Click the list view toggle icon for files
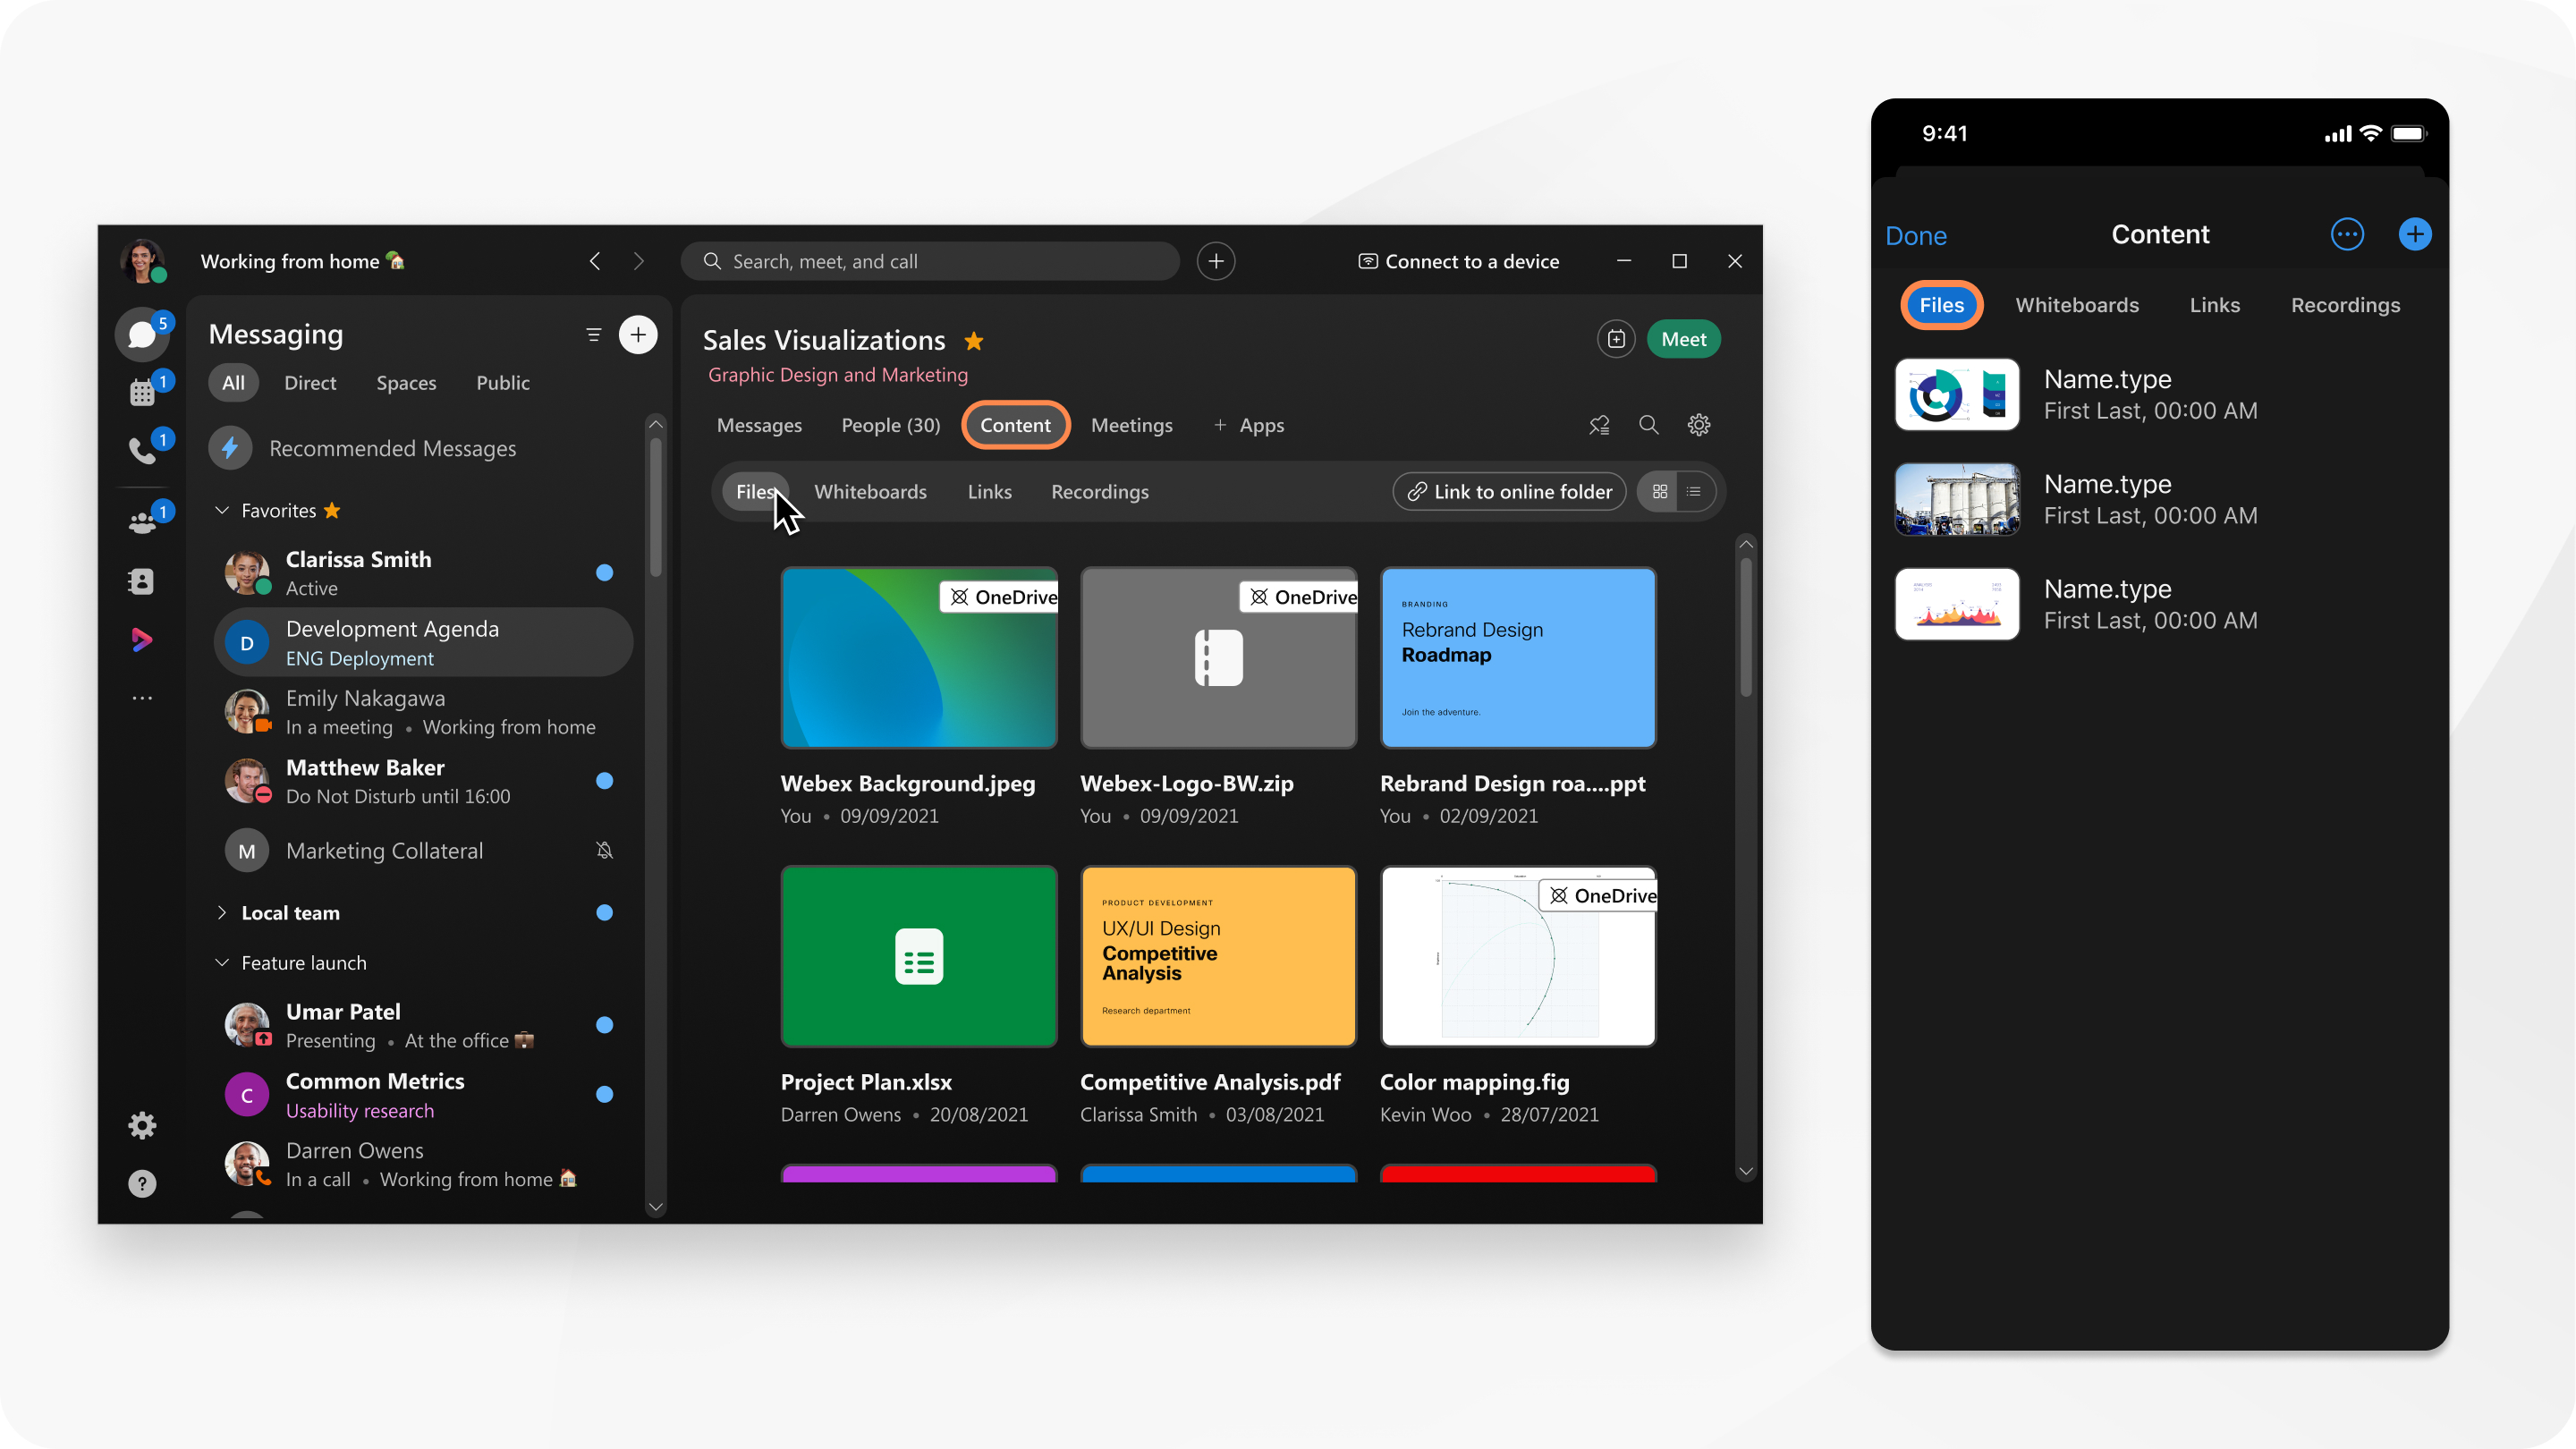 (1693, 492)
